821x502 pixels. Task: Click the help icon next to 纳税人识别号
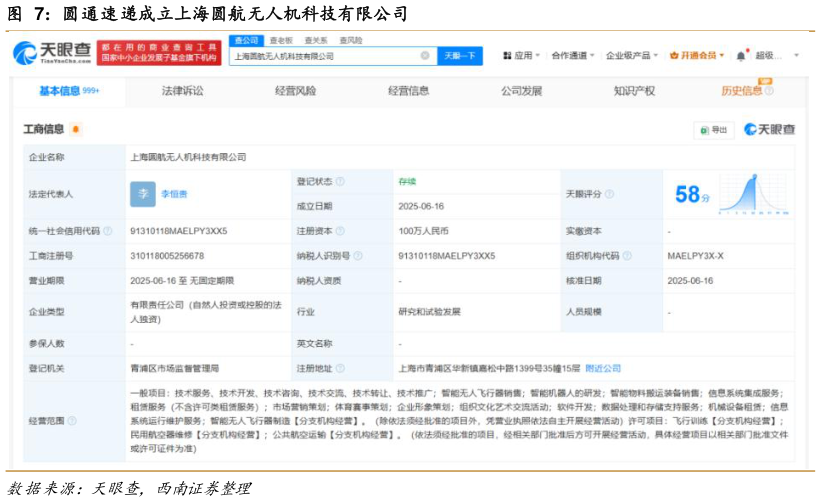(358, 255)
